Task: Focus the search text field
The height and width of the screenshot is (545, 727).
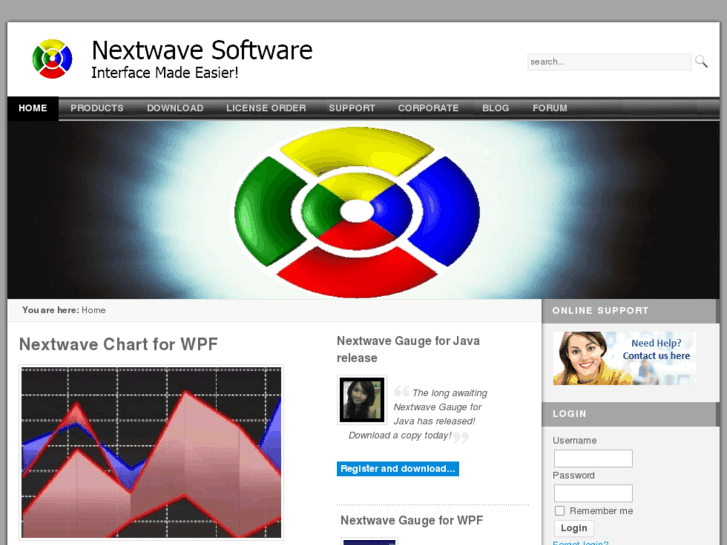Action: pyautogui.click(x=609, y=62)
